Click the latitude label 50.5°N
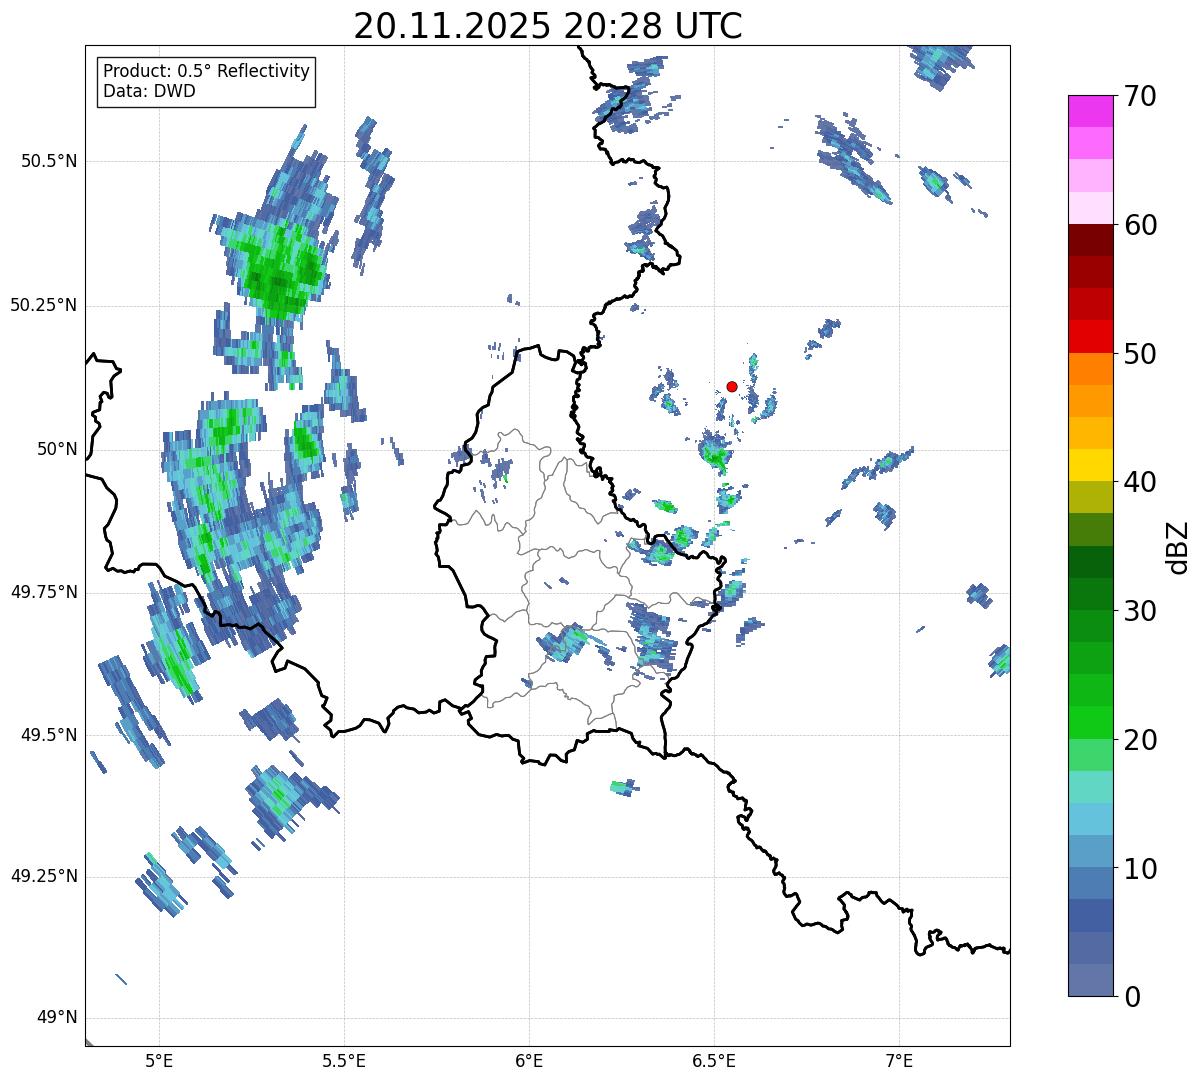 pos(49,161)
